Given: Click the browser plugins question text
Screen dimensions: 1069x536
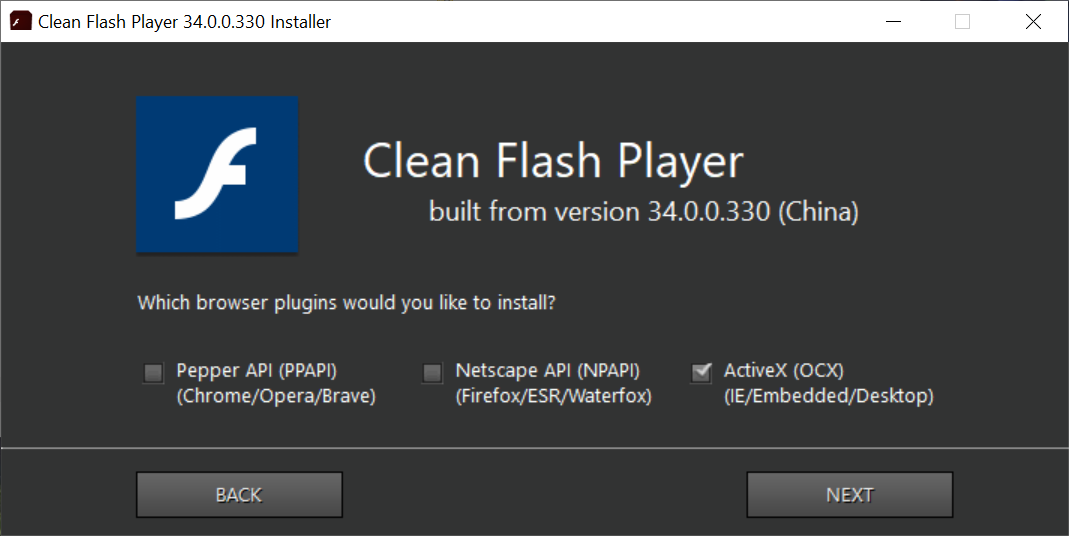Looking at the screenshot, I should [346, 302].
